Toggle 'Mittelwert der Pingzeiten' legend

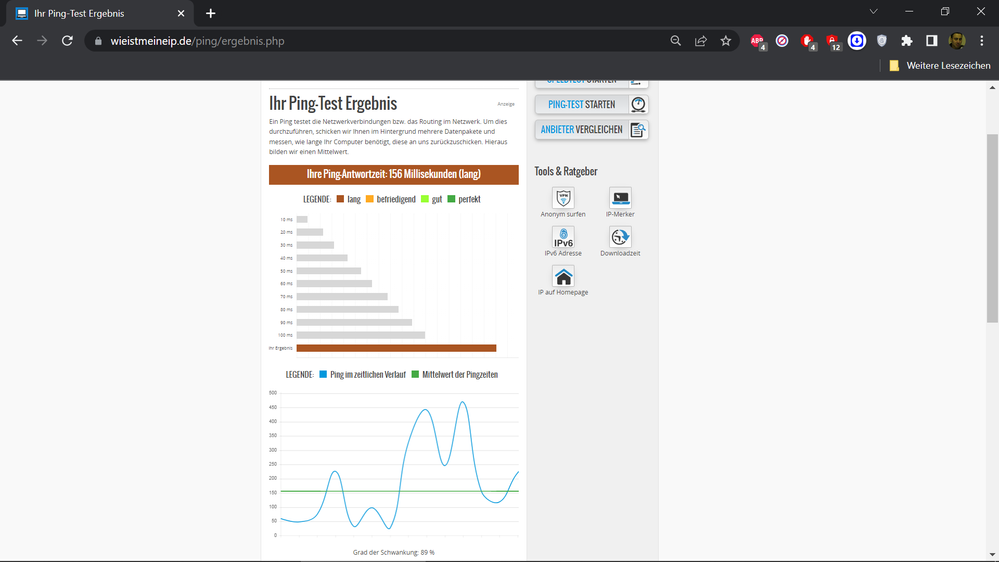455,375
